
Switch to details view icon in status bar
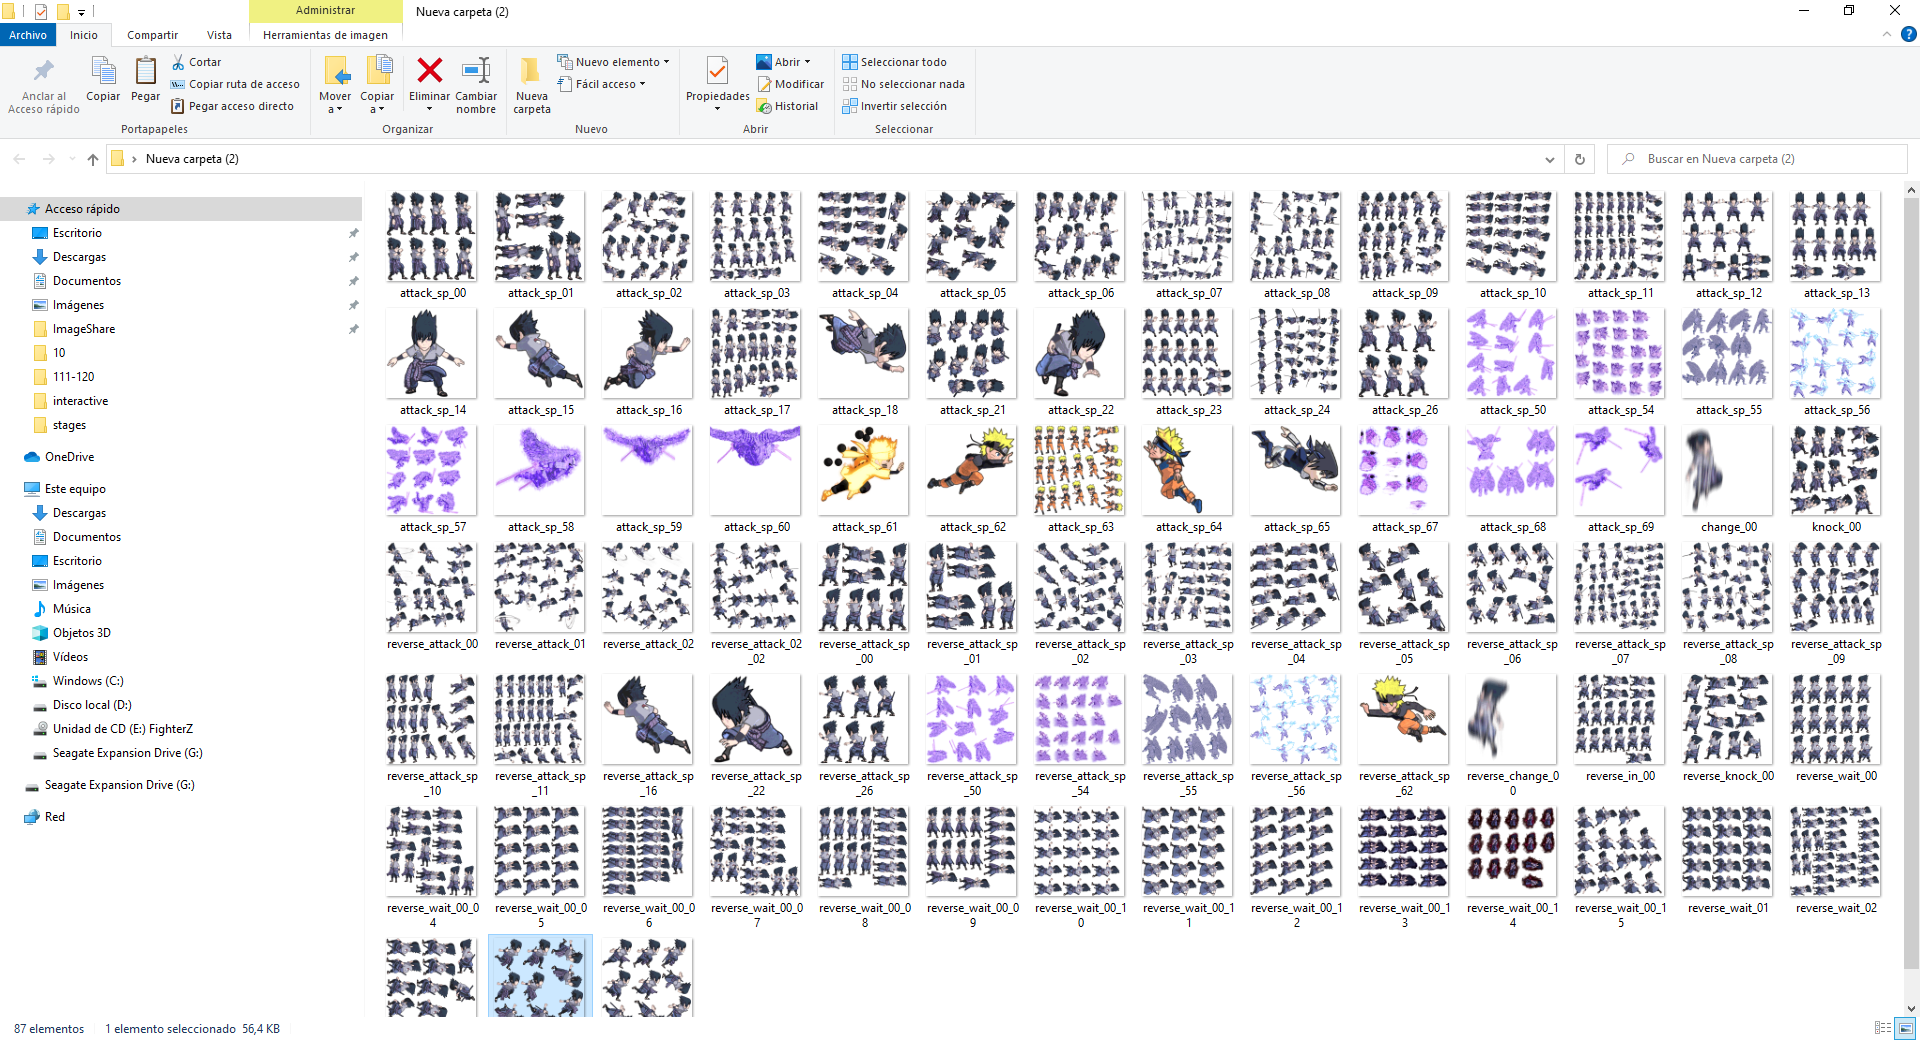point(1883,1028)
